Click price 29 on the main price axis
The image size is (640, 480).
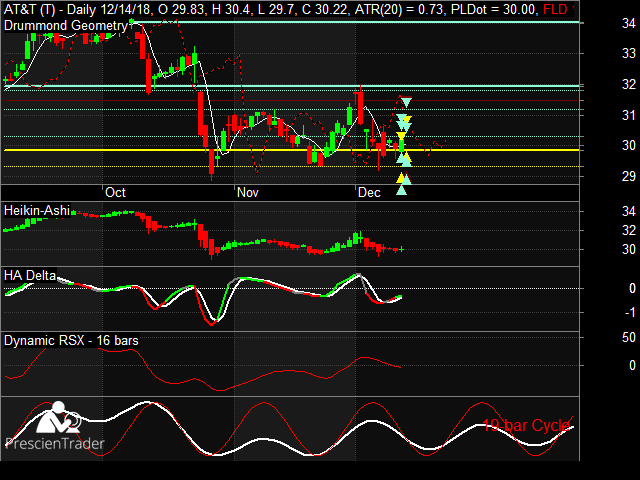click(x=629, y=176)
